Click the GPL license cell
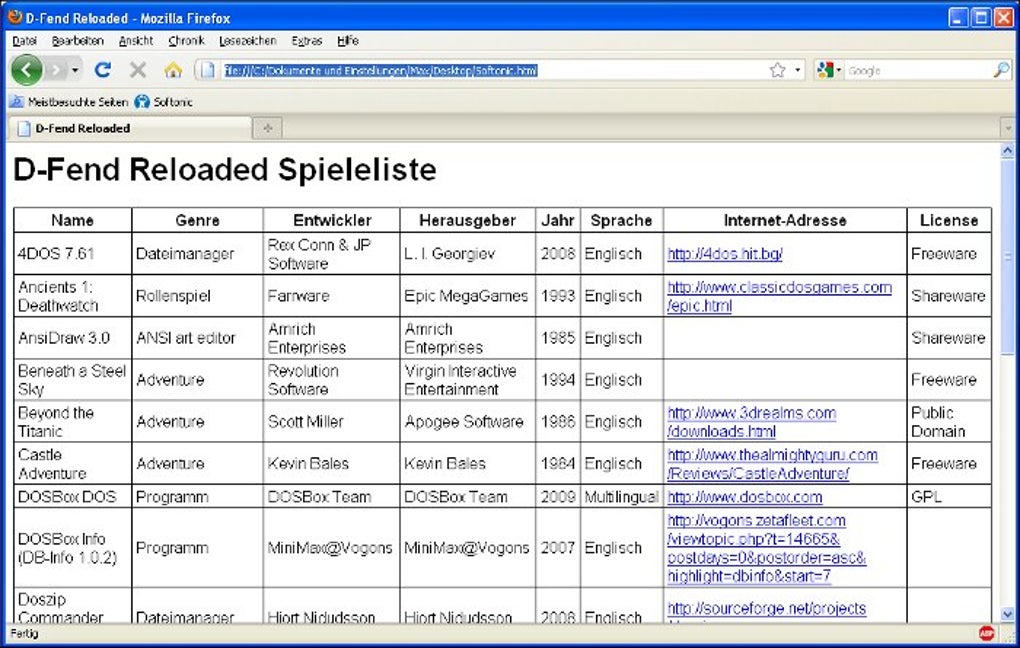1020x648 pixels. click(949, 497)
